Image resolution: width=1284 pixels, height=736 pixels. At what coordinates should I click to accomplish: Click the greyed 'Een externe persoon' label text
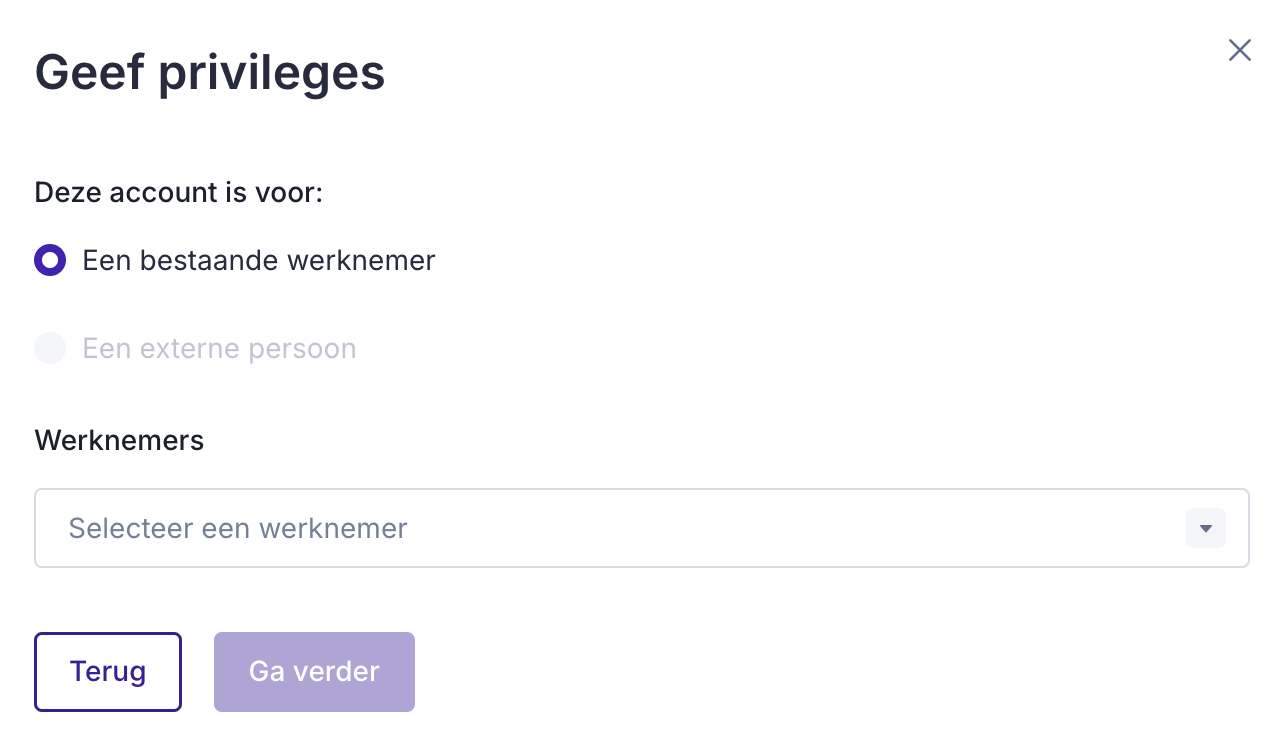click(x=219, y=349)
